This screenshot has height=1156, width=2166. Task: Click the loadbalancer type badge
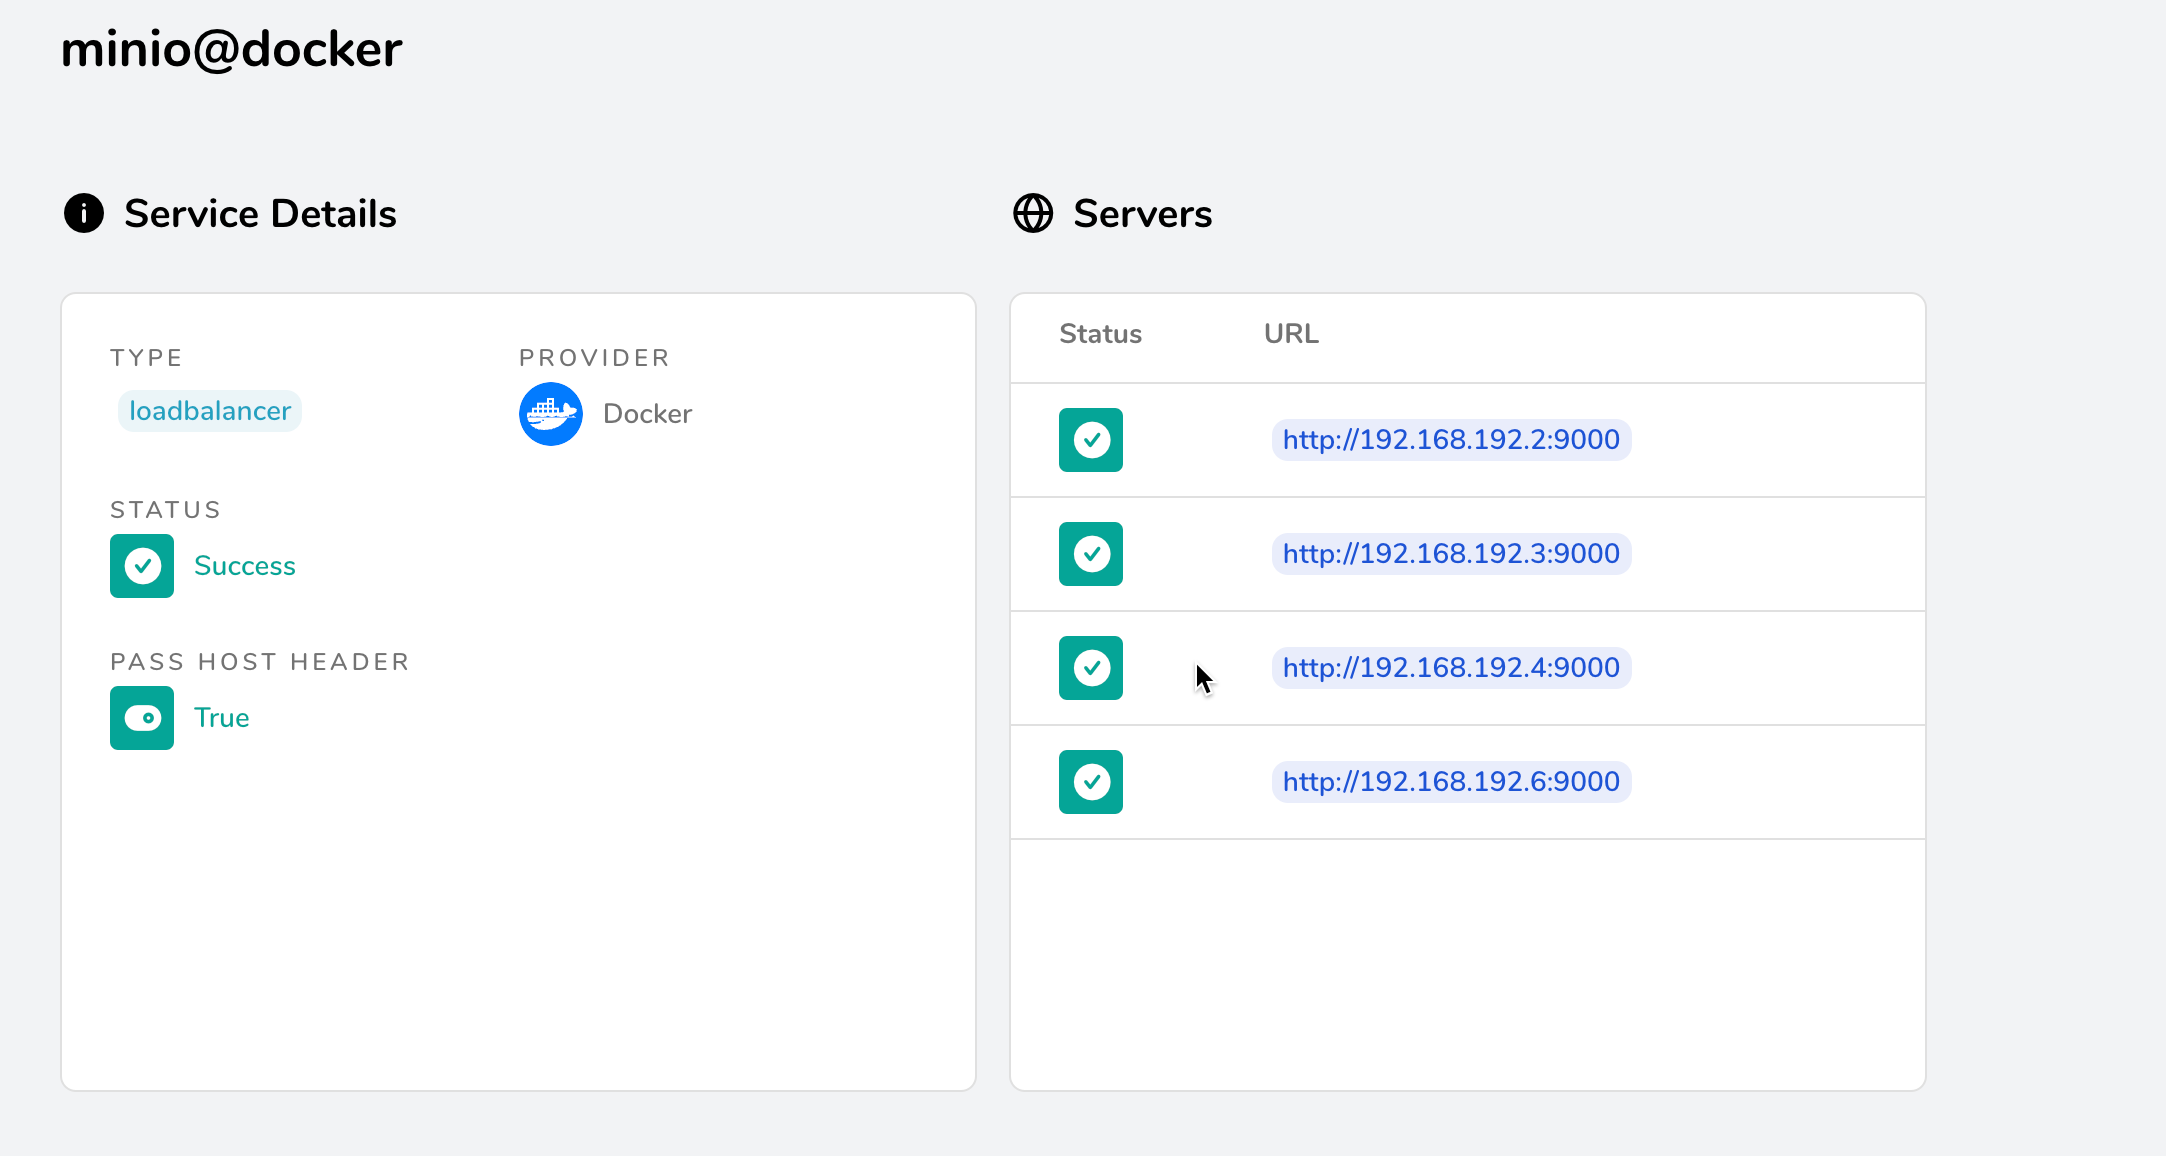pos(210,411)
